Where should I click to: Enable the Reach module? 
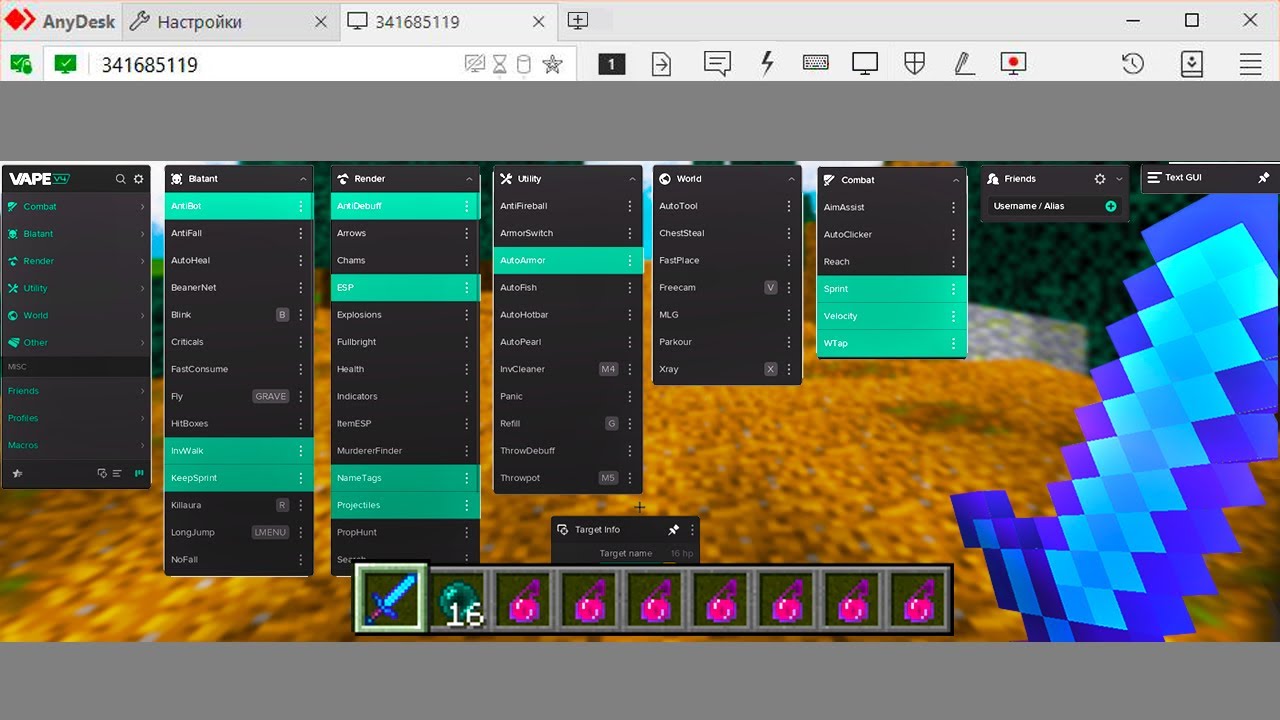tap(892, 262)
